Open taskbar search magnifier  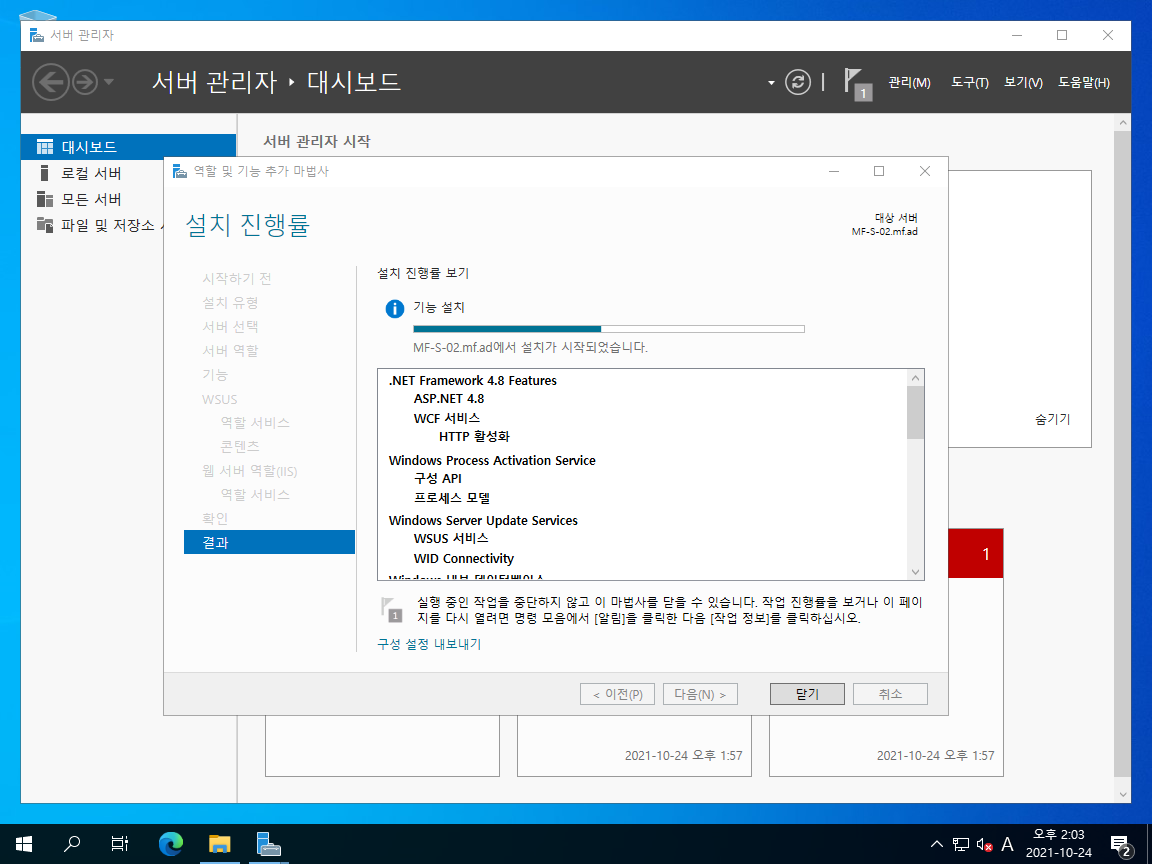(x=72, y=844)
